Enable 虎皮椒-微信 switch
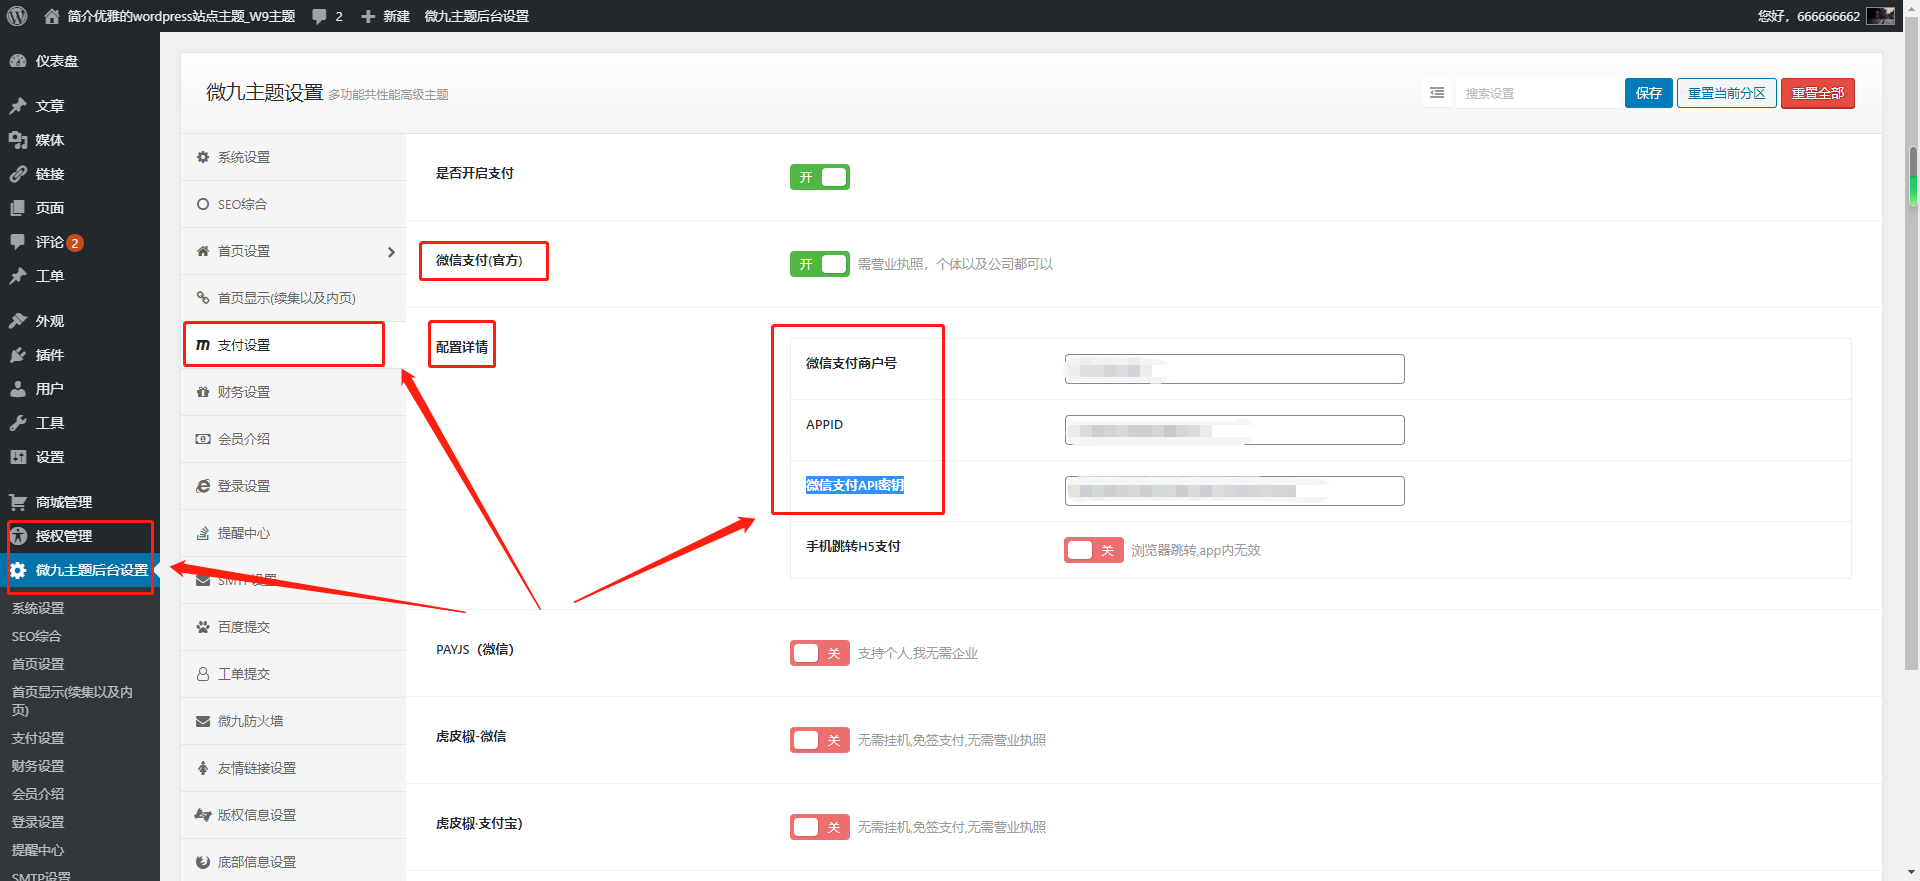The image size is (1920, 881). tap(820, 740)
